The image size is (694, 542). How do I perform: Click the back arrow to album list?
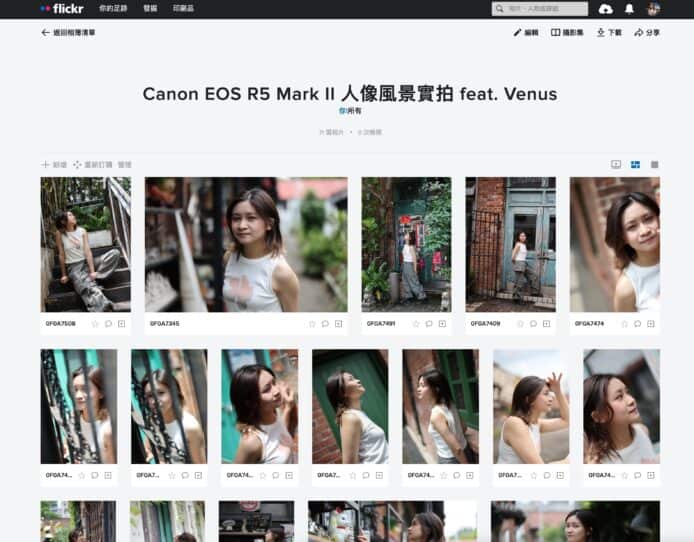click(x=45, y=33)
